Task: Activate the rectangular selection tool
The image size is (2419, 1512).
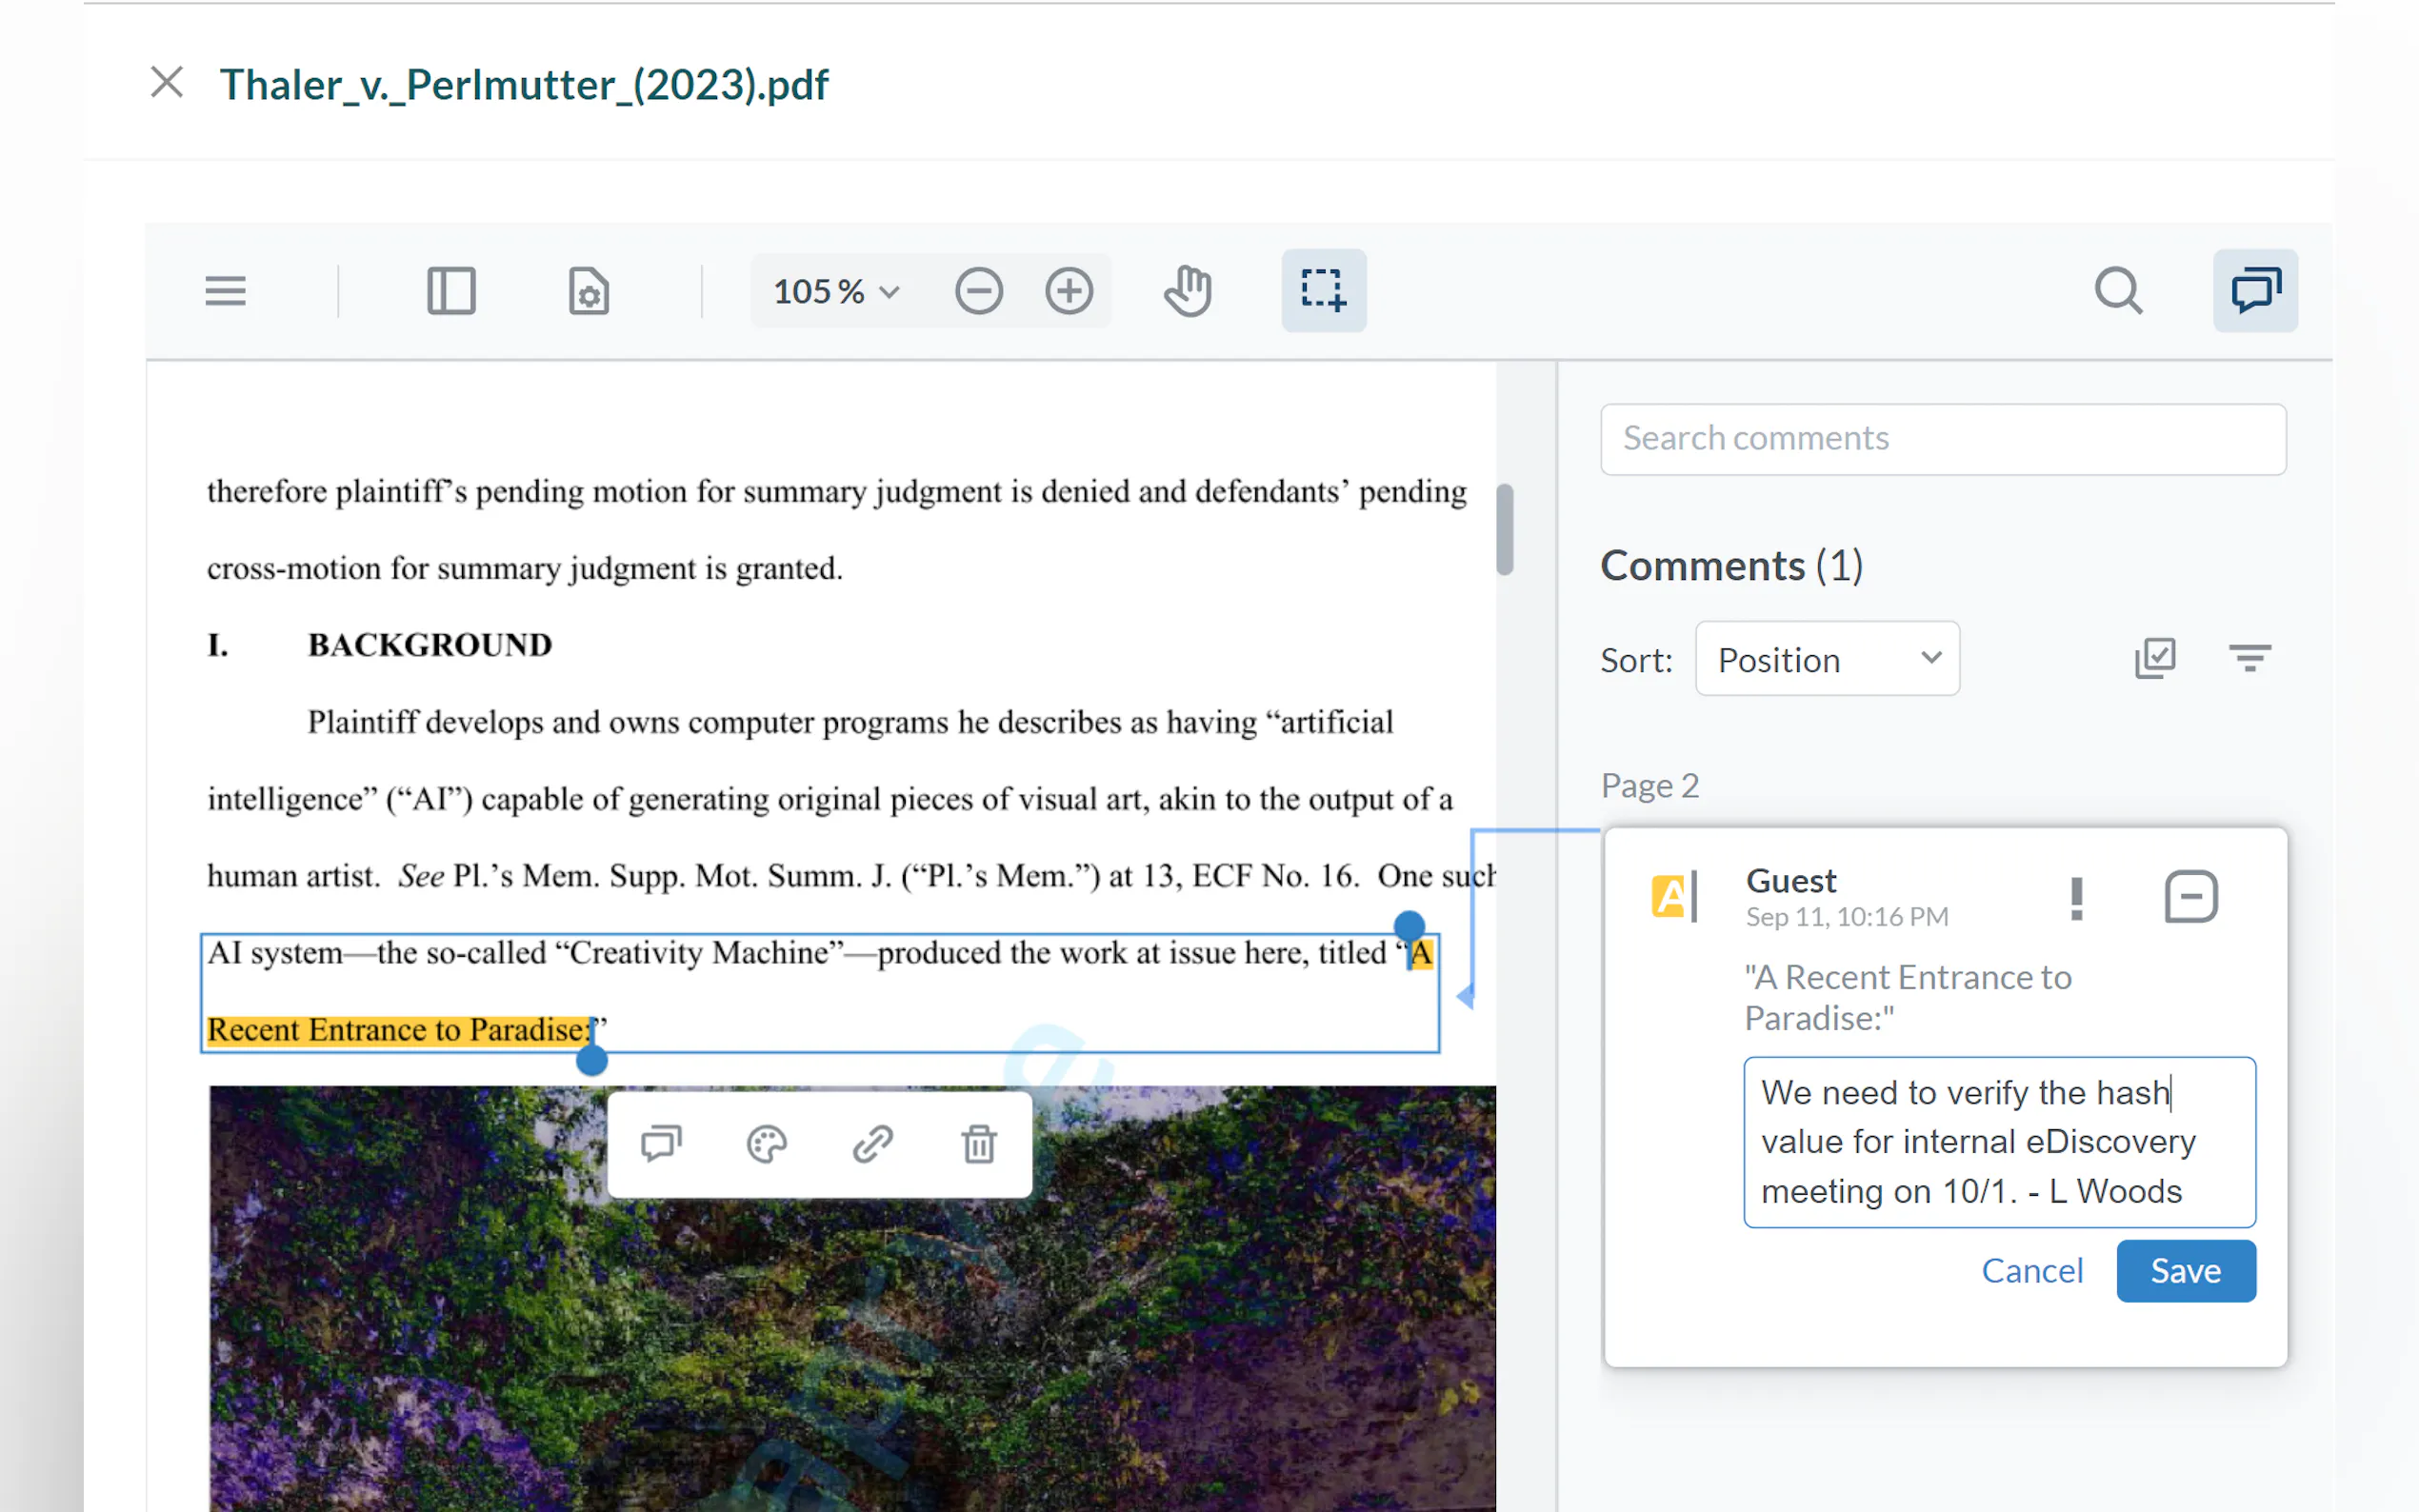Action: 1323,291
